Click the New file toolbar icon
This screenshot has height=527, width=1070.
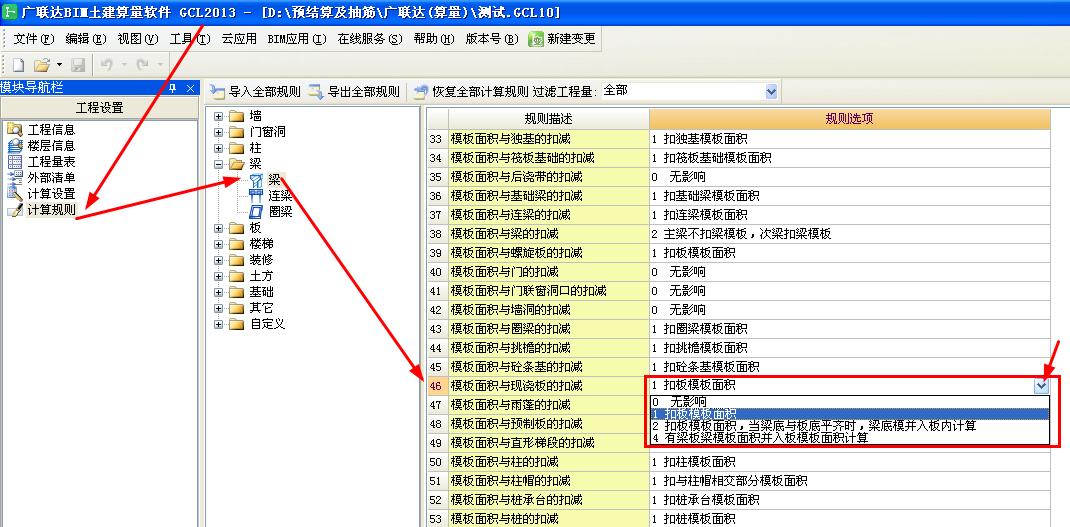tap(18, 65)
